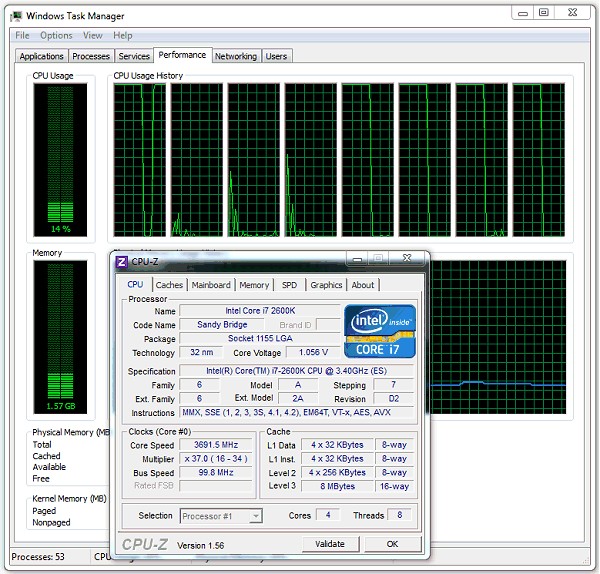Switch to the Applications tab

41,56
